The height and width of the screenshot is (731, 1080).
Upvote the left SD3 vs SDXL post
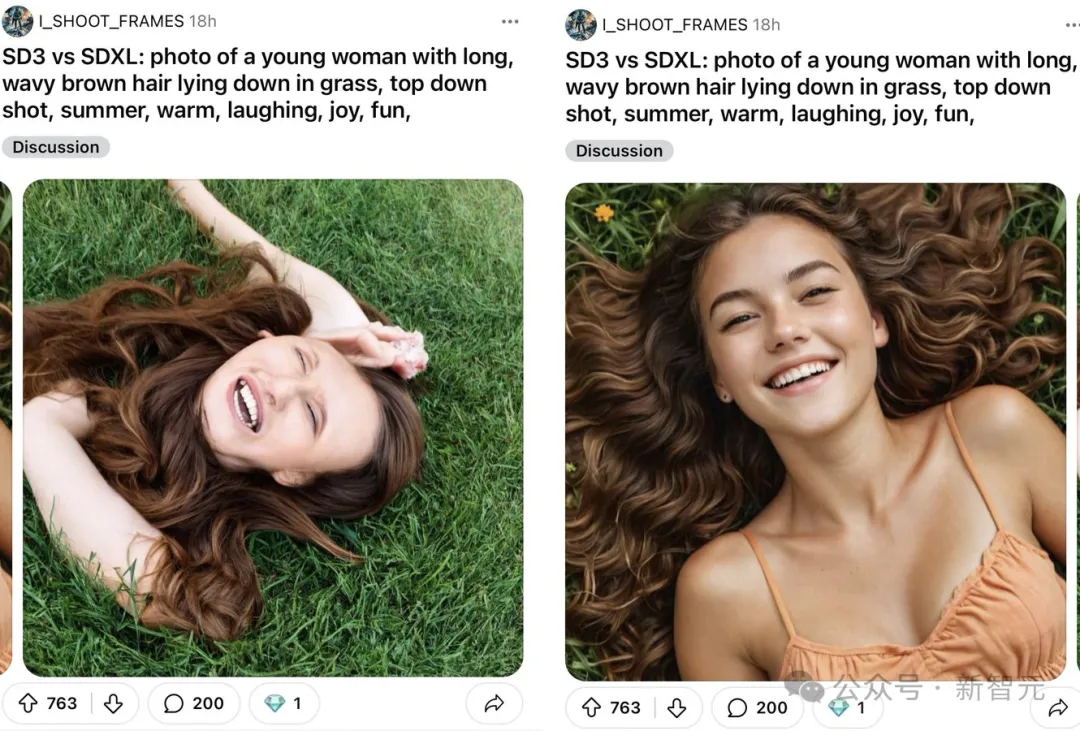[x=28, y=703]
